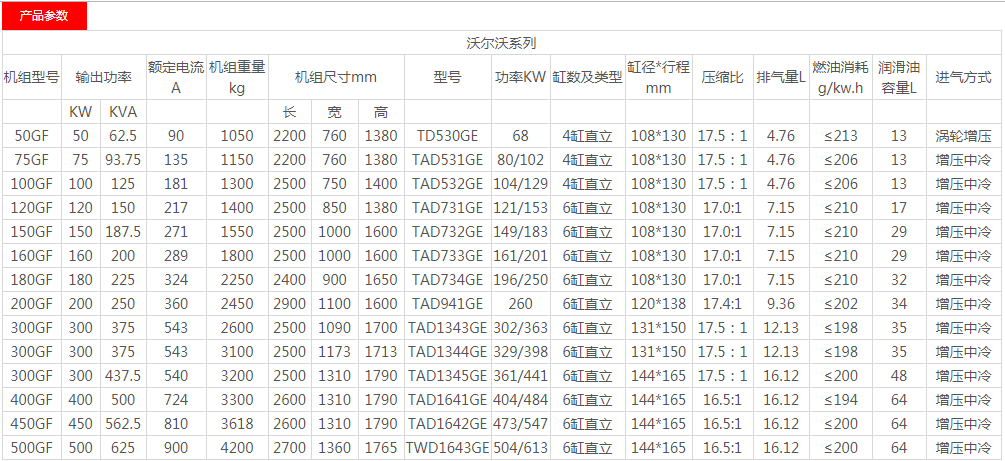
Task: Click engine model TAD532GE
Action: tap(447, 184)
